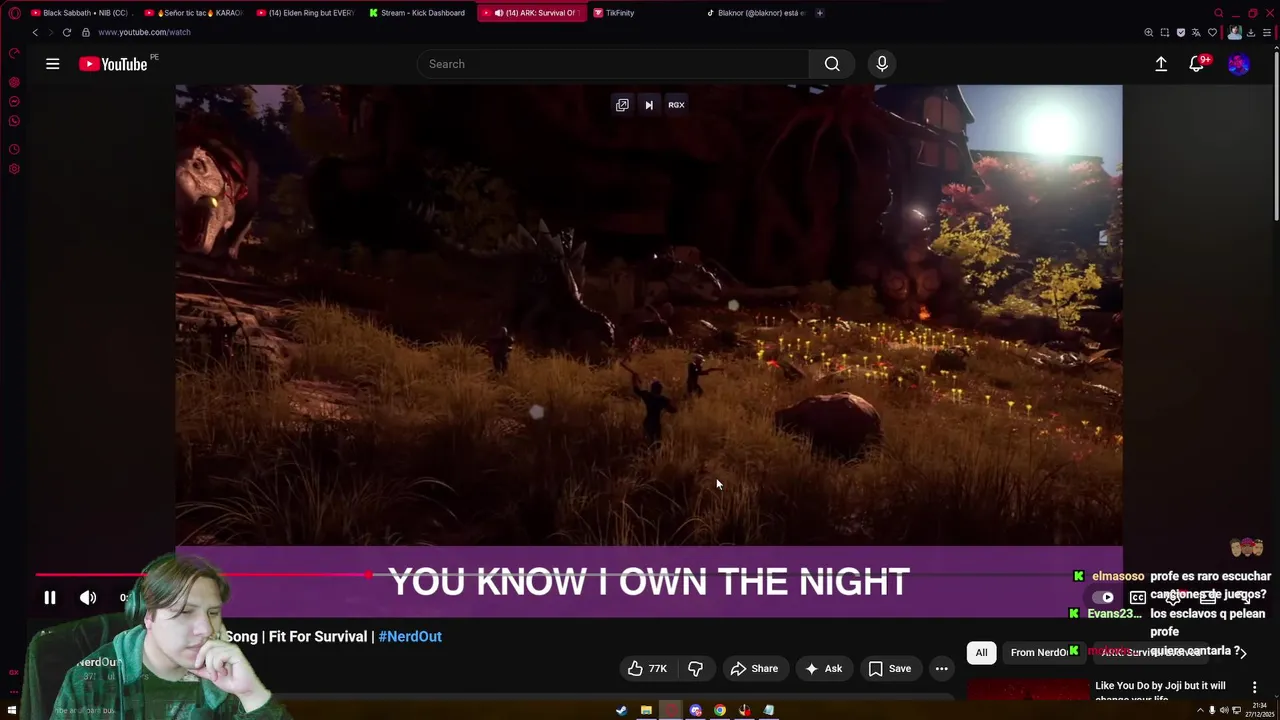Switch to Señor tic tac KARAOKE tab
This screenshot has width=1280, height=720.
(x=194, y=13)
